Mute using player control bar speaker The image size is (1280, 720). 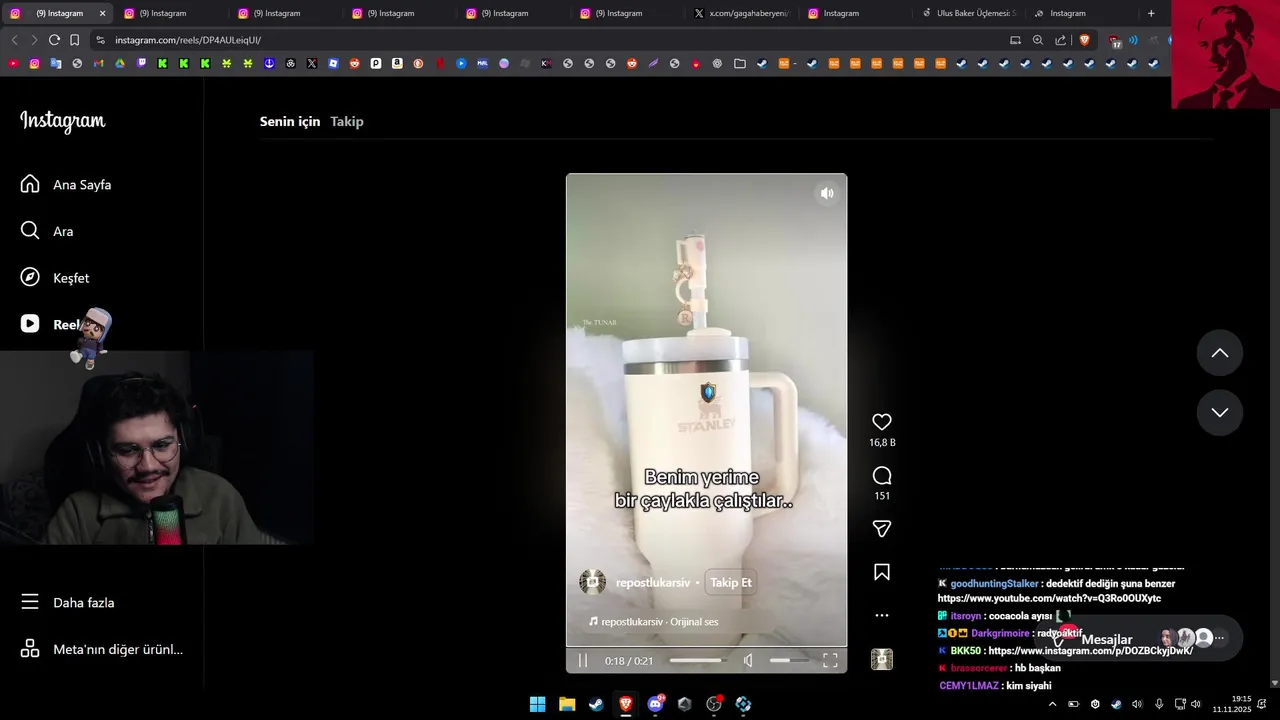tap(748, 661)
